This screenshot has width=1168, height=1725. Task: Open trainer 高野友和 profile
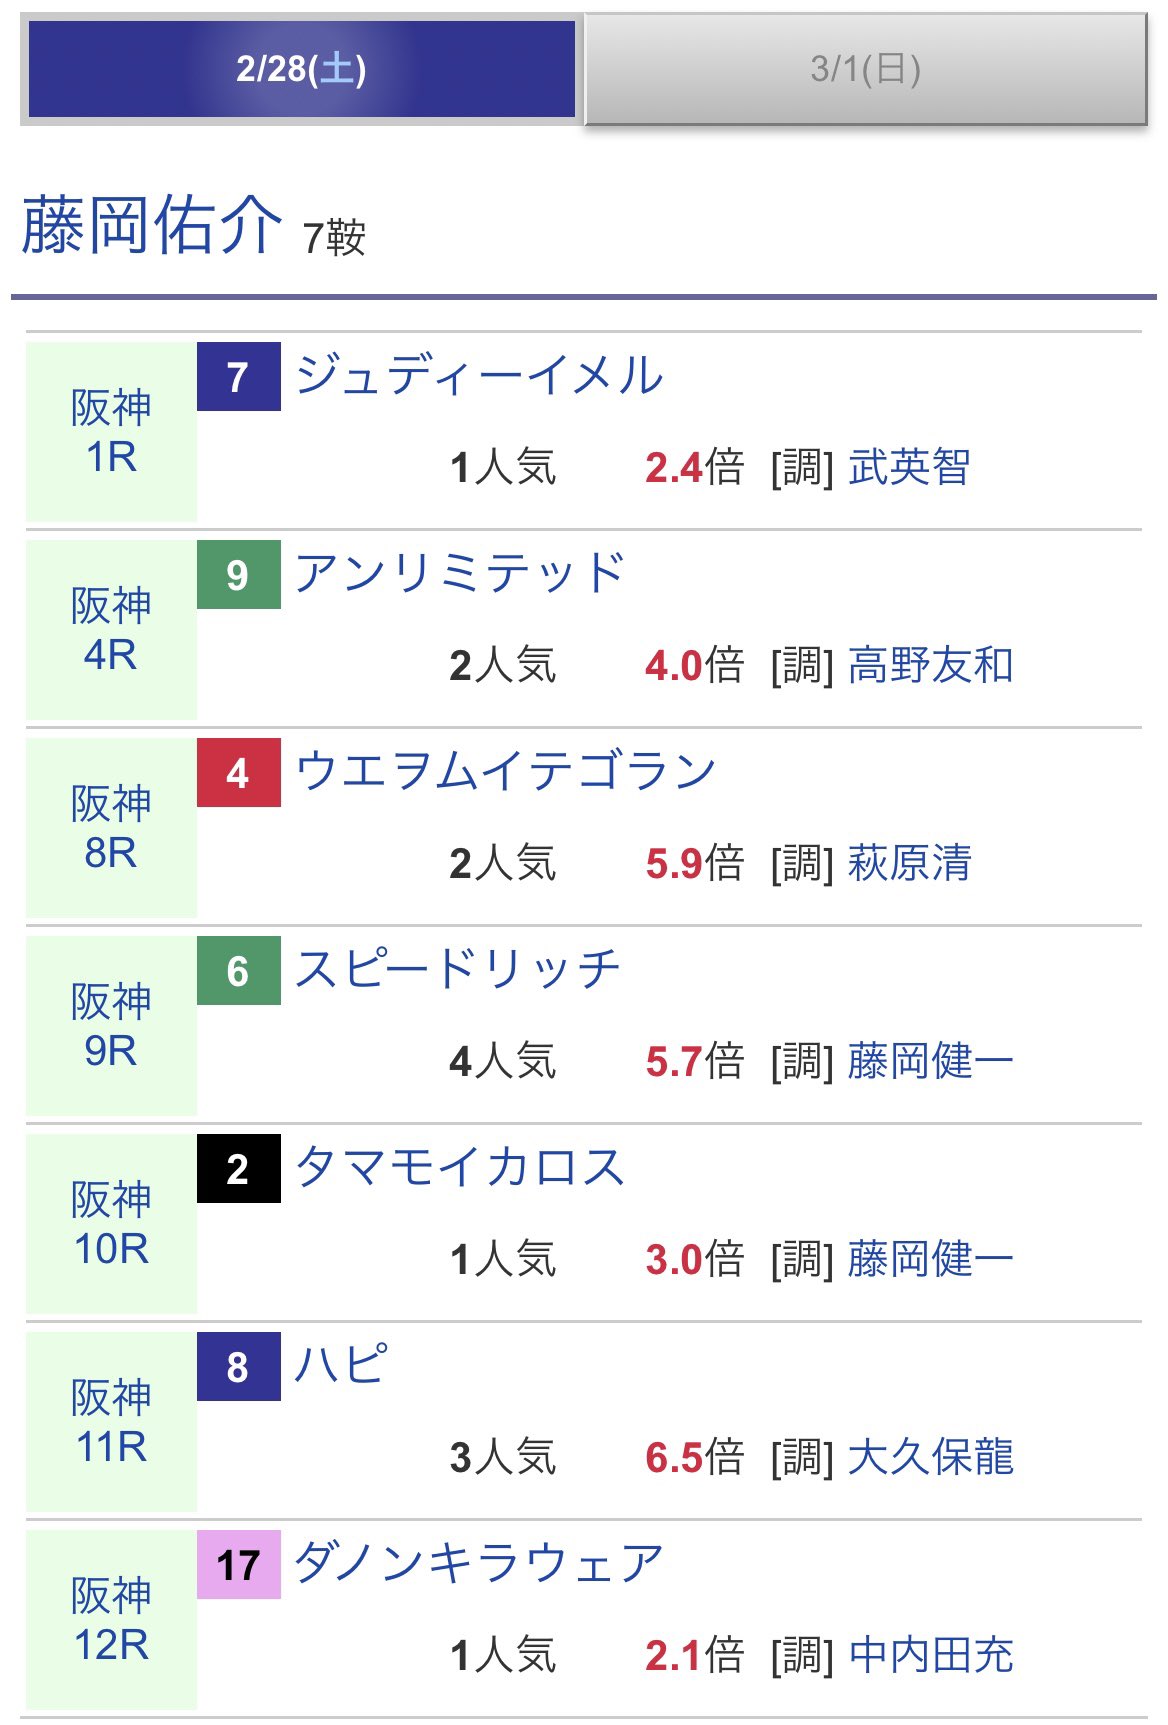[930, 665]
